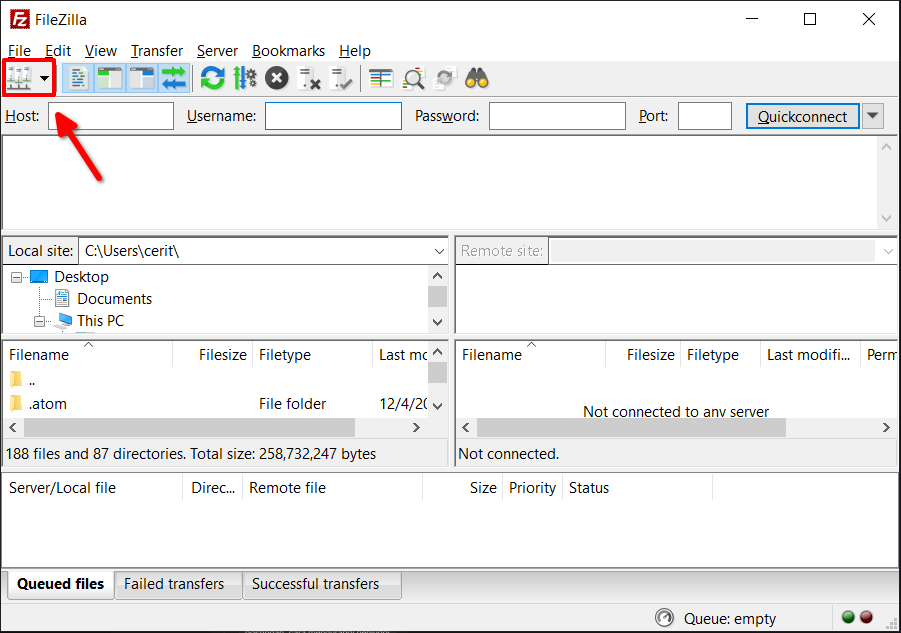
Task: Disconnect from current server
Action: click(x=309, y=78)
